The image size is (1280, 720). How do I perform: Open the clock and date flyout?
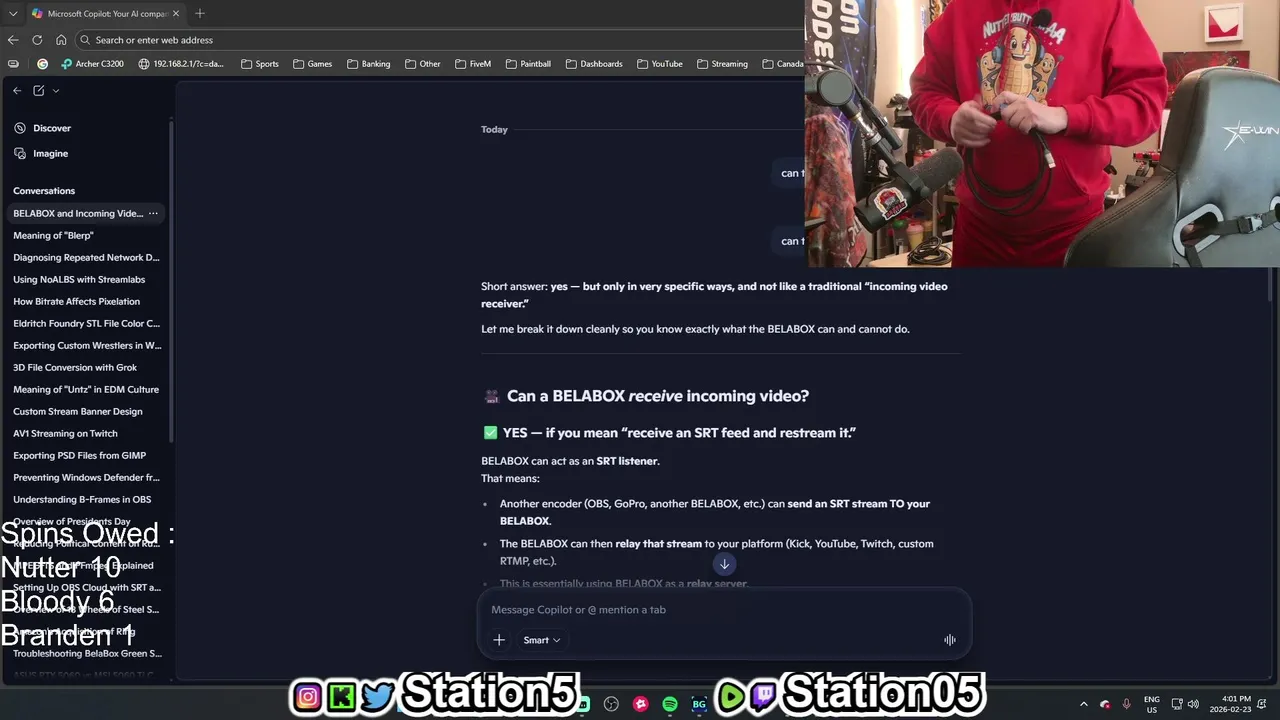1229,704
